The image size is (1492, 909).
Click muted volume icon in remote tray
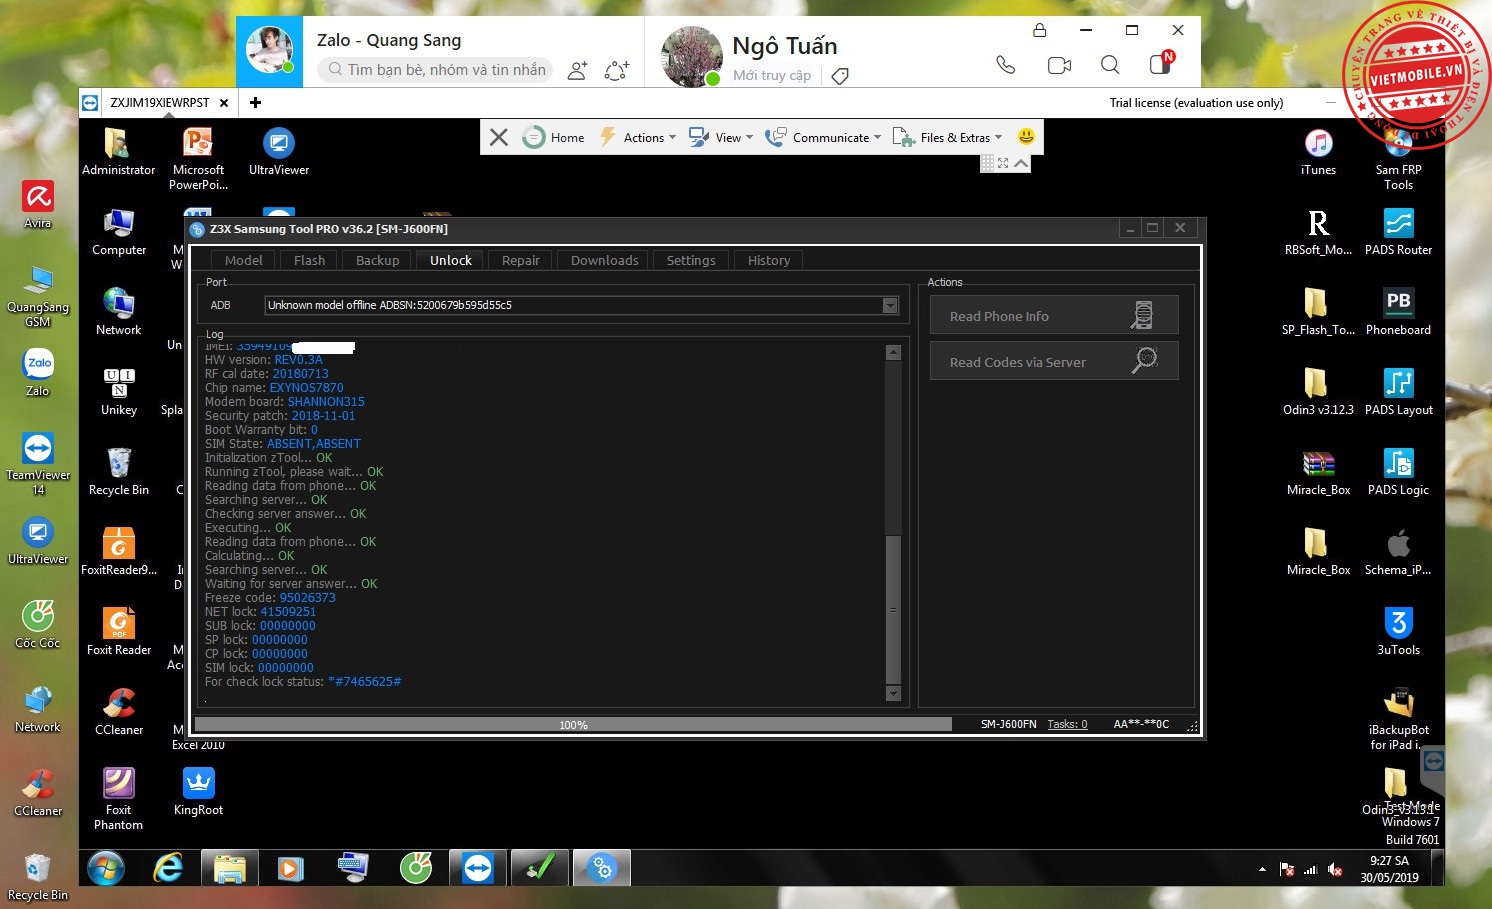click(x=1335, y=869)
